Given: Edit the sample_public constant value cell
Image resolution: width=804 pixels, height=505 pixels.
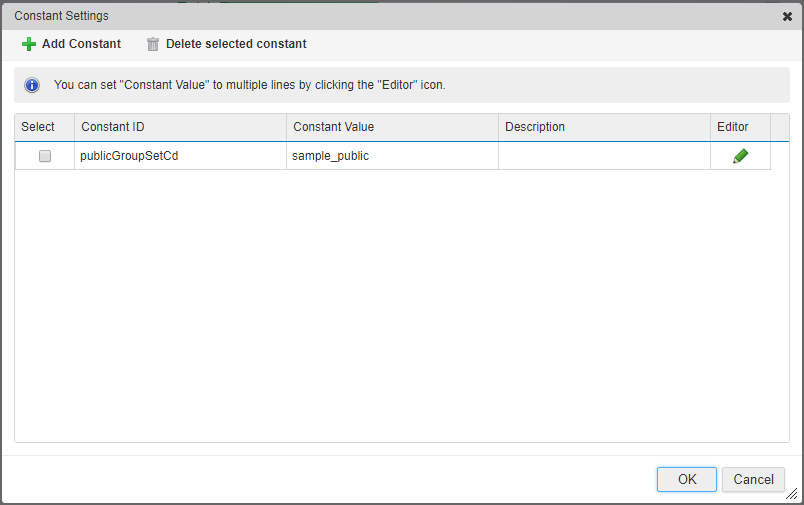Looking at the screenshot, I should (x=331, y=156).
